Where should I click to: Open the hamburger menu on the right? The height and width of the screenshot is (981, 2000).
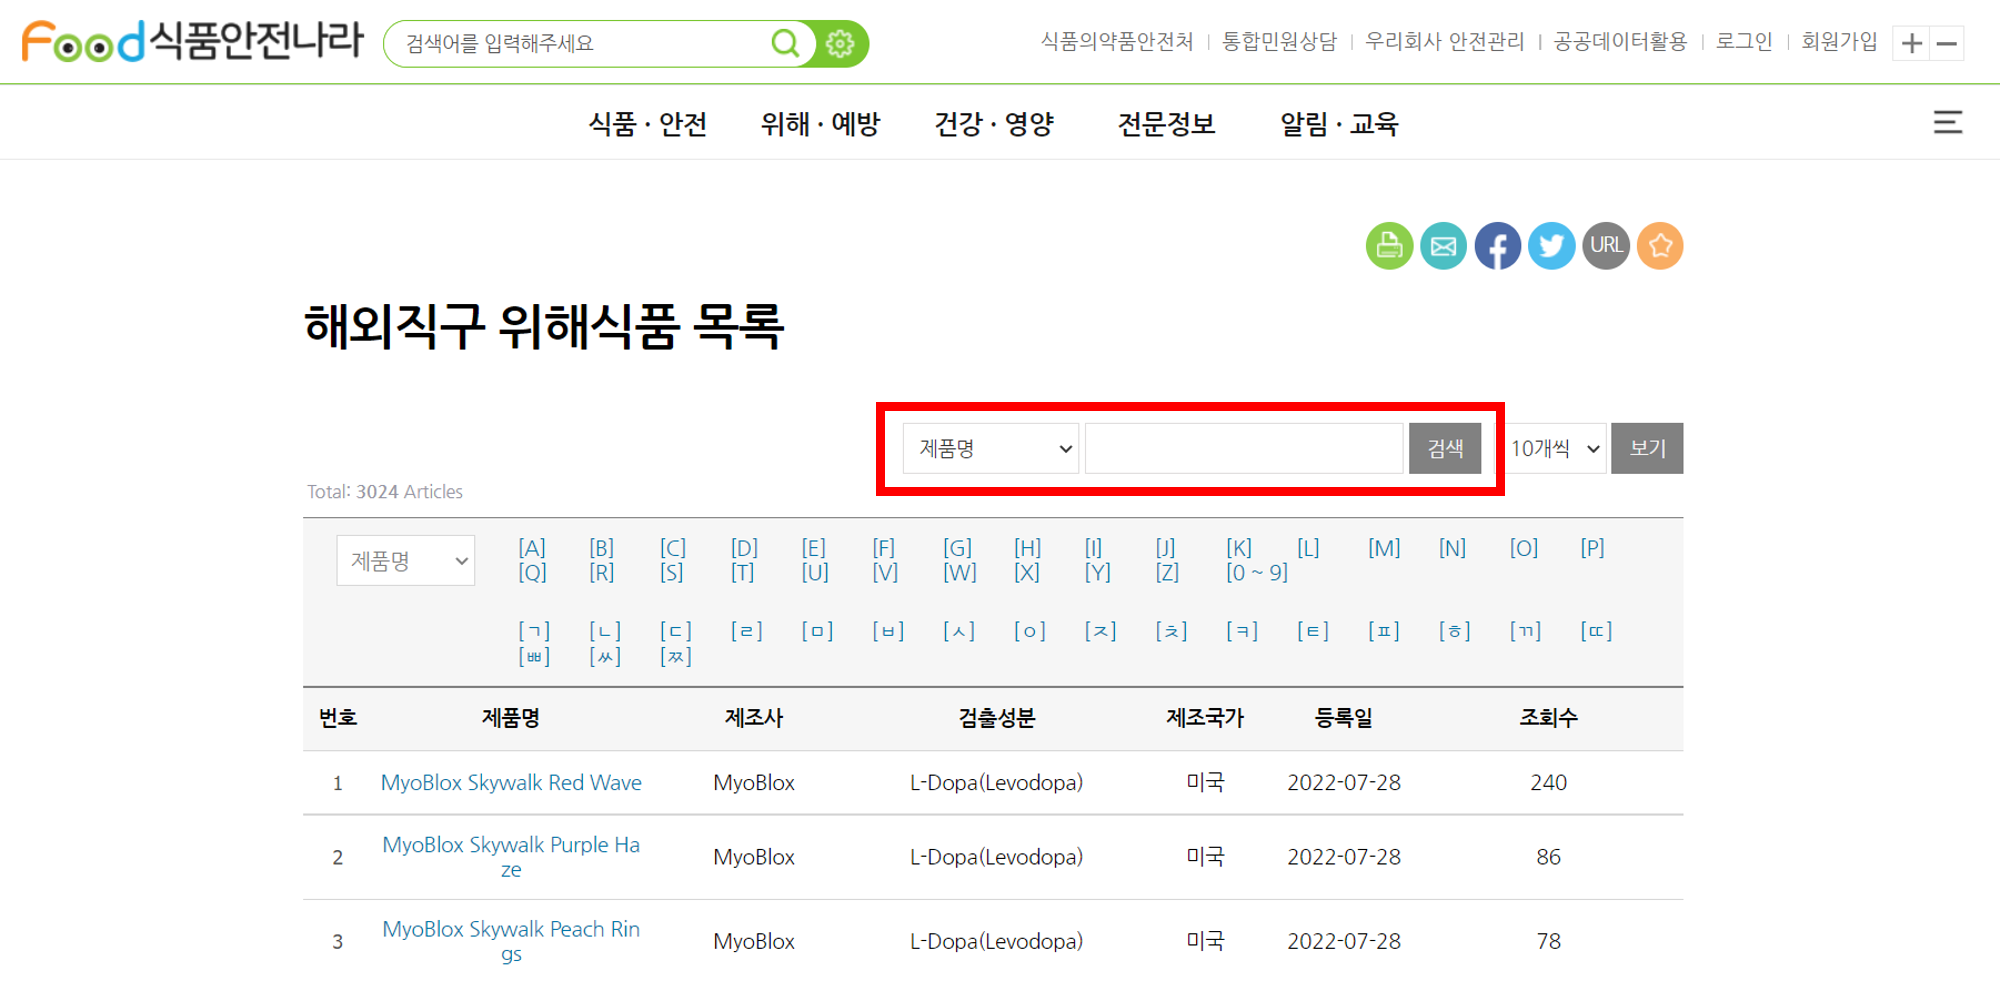[x=1948, y=122]
